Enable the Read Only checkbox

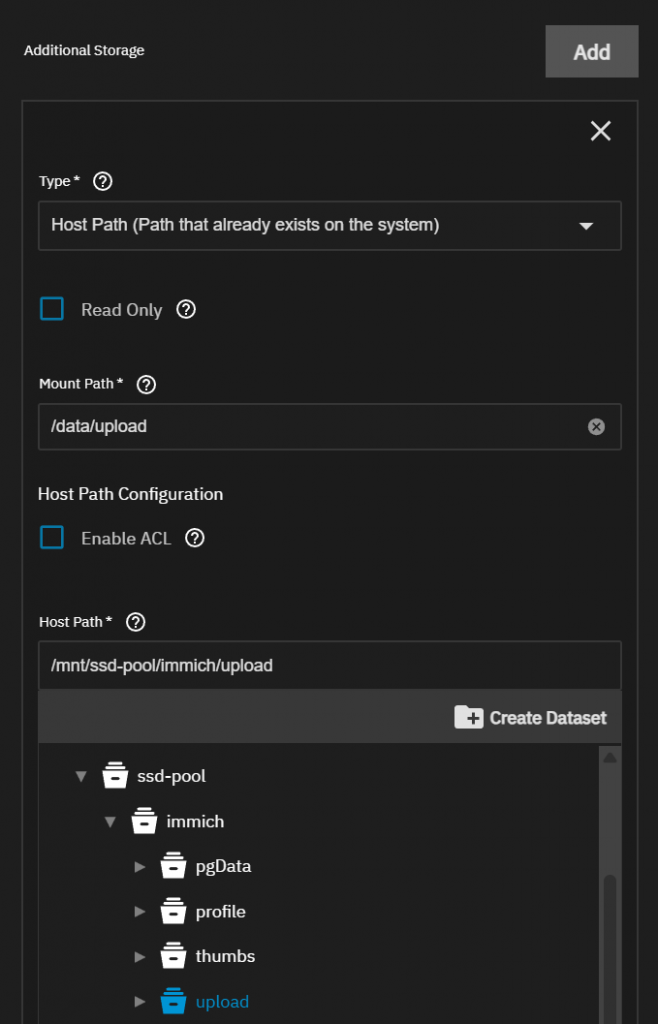(52, 309)
